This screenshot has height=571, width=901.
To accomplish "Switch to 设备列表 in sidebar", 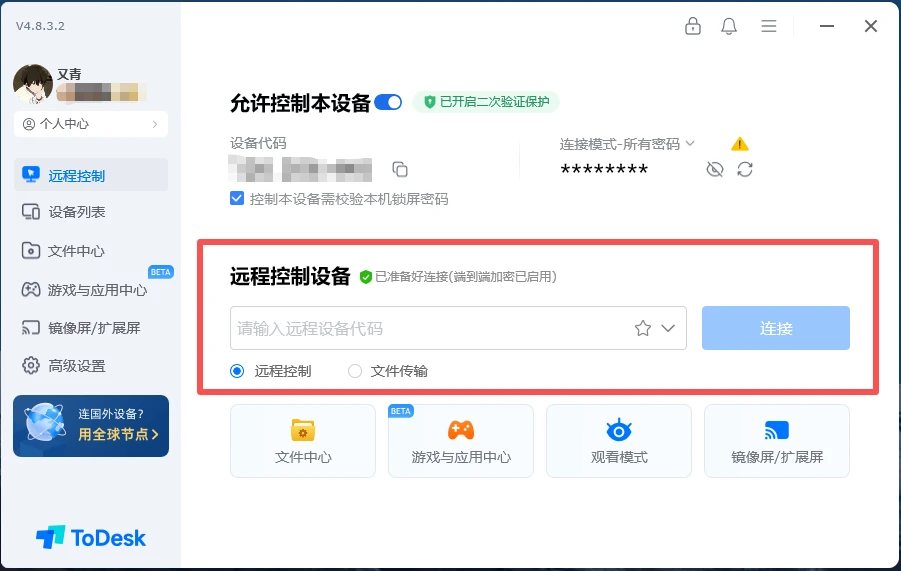I will (x=91, y=212).
